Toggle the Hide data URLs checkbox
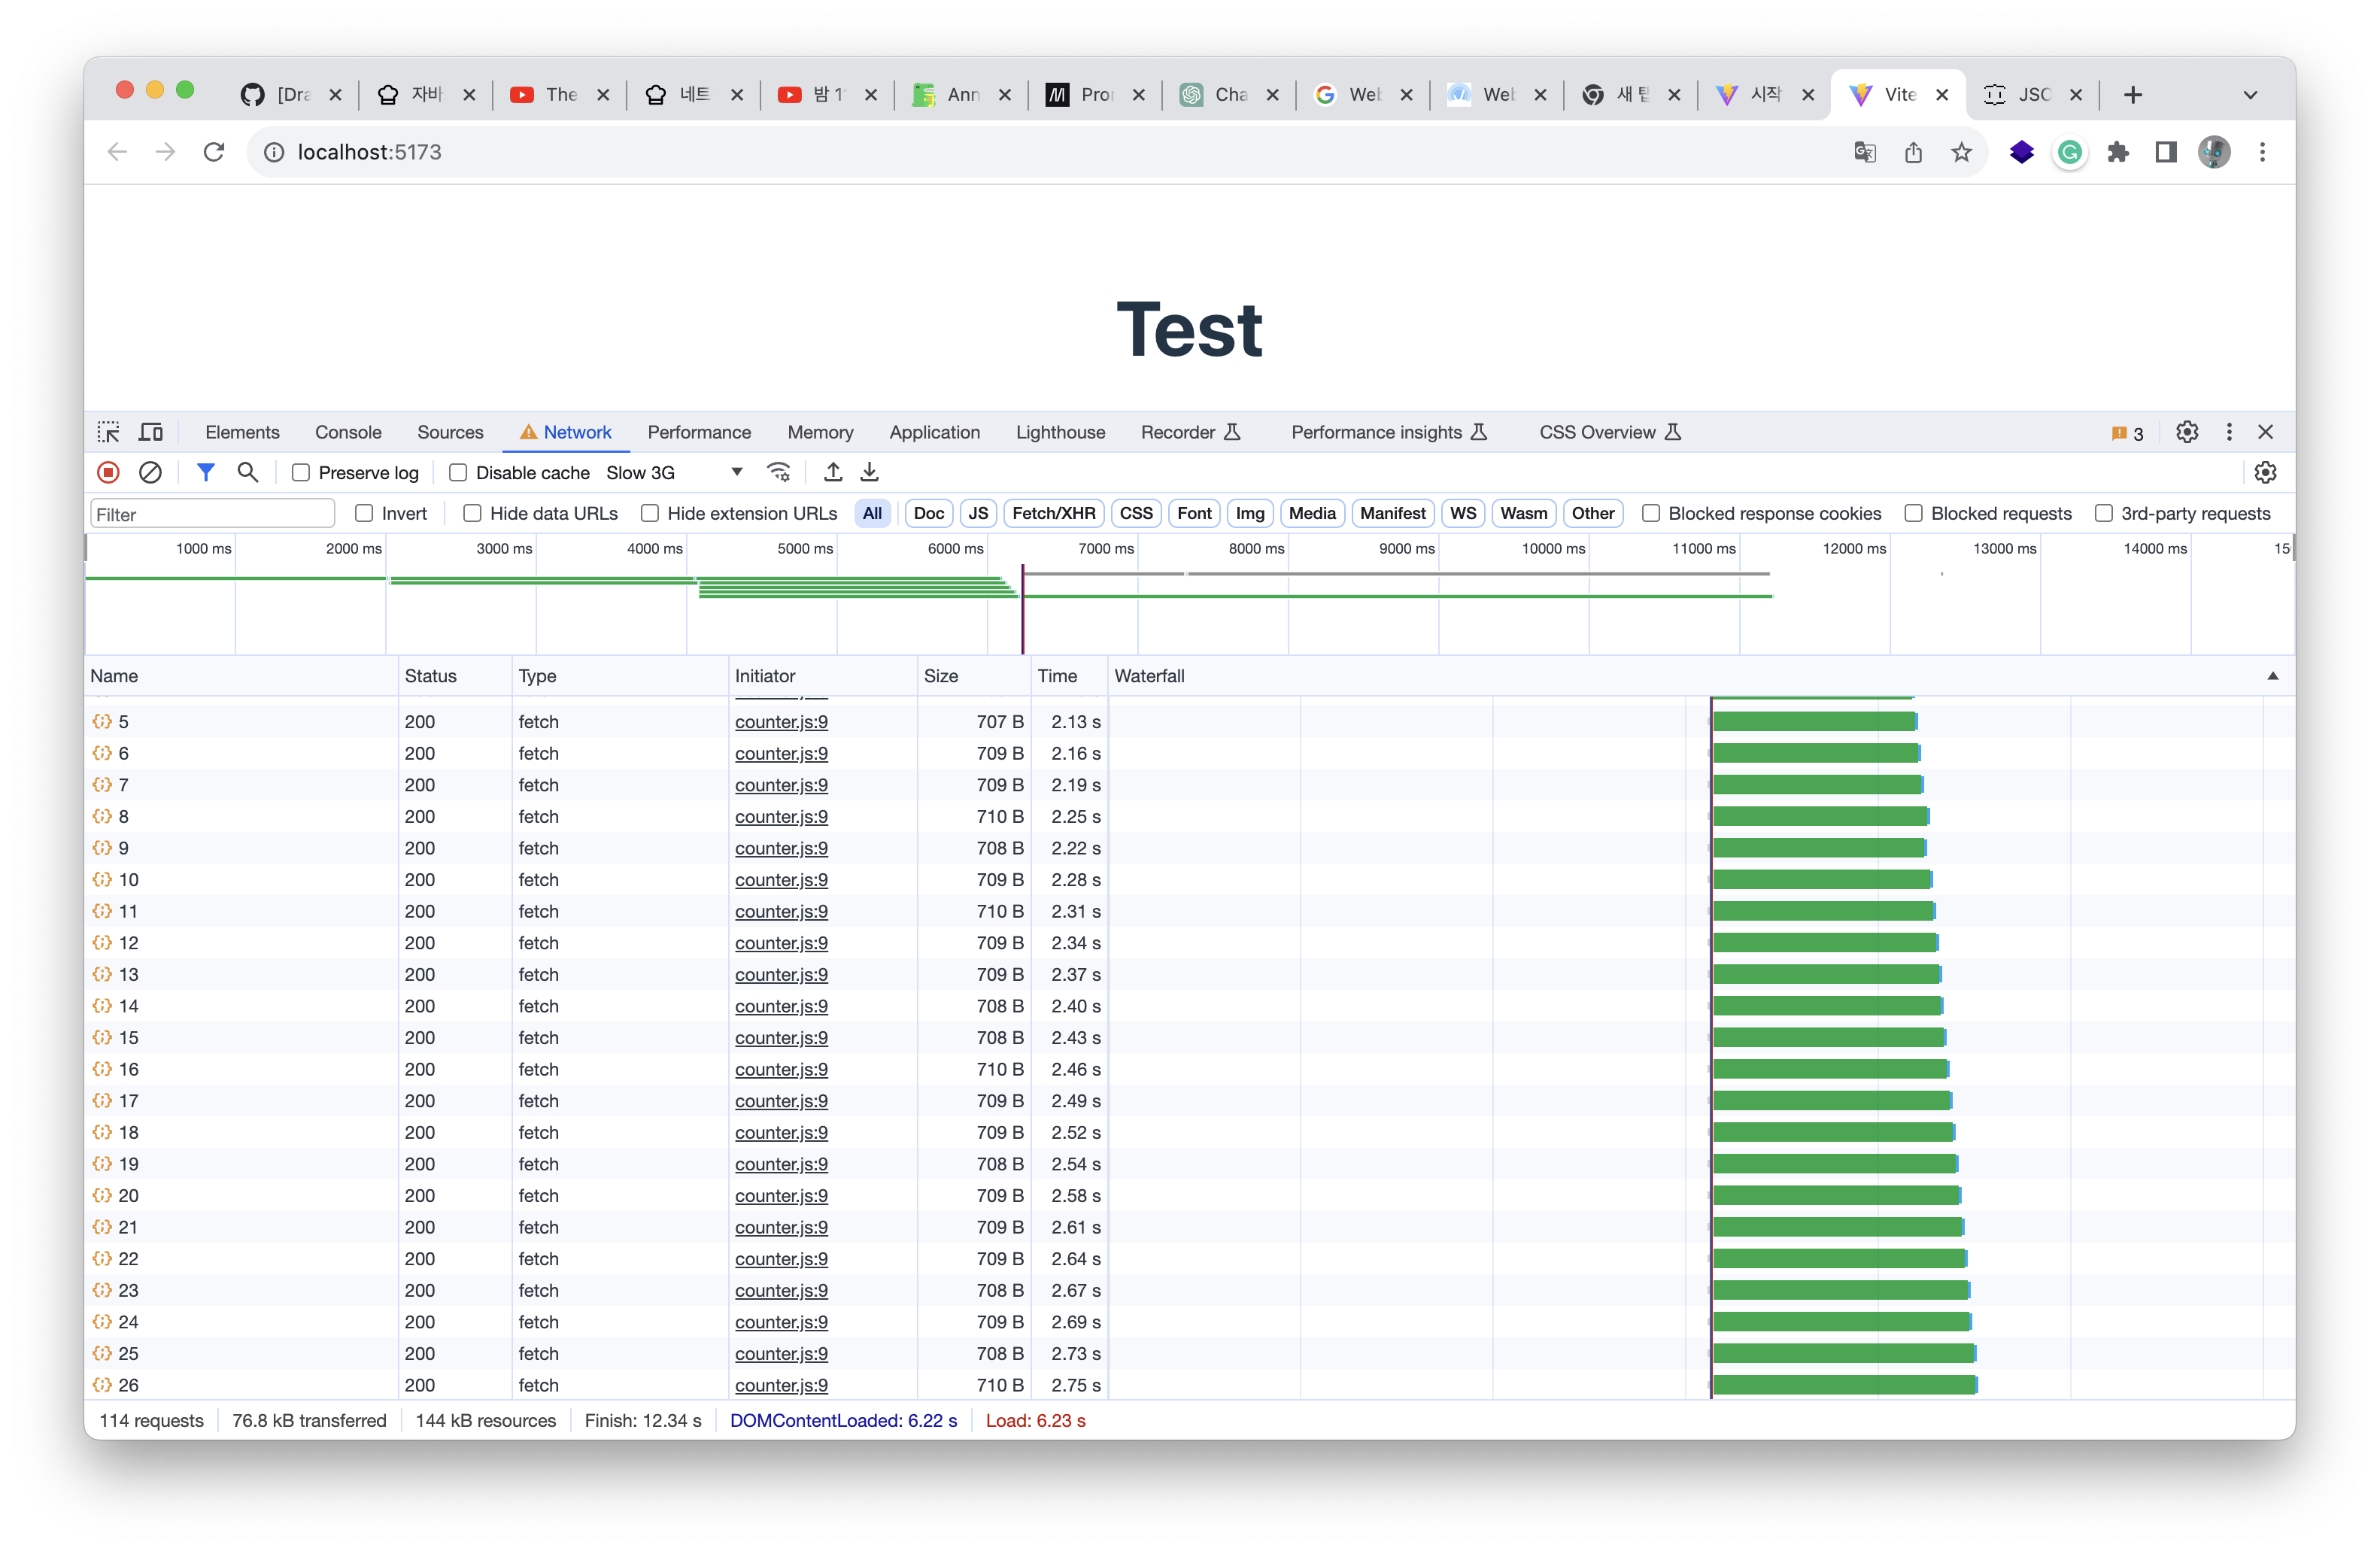The image size is (2380, 1551). tap(473, 513)
